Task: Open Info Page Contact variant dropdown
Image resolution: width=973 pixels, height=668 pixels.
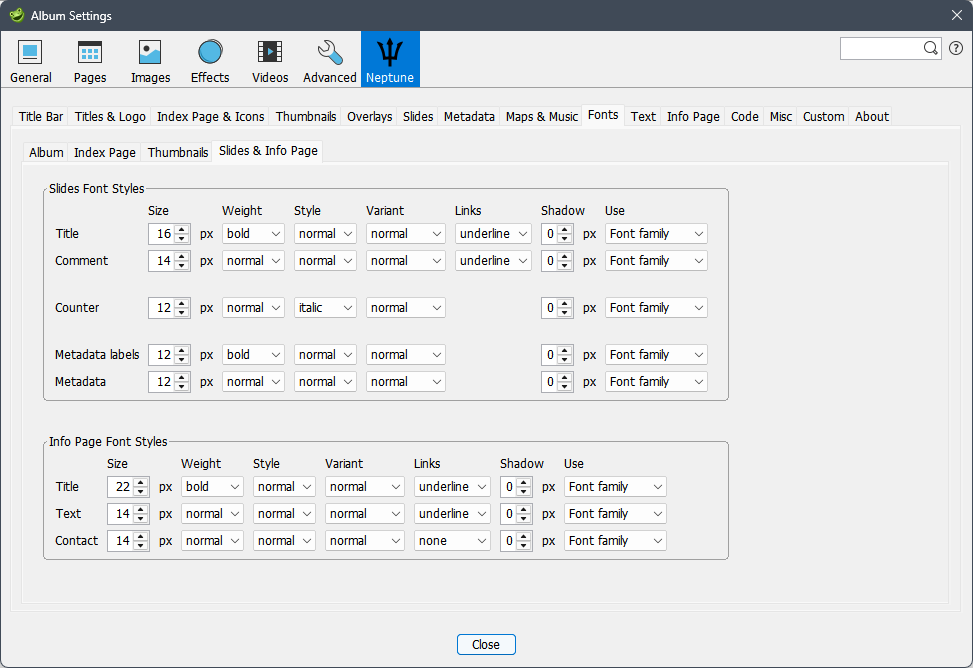Action: [365, 541]
